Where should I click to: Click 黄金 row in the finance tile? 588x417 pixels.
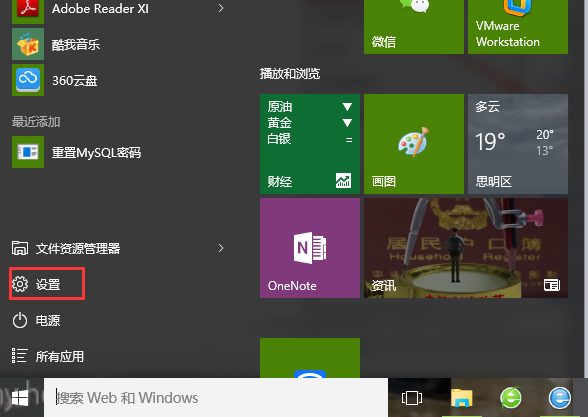point(310,123)
